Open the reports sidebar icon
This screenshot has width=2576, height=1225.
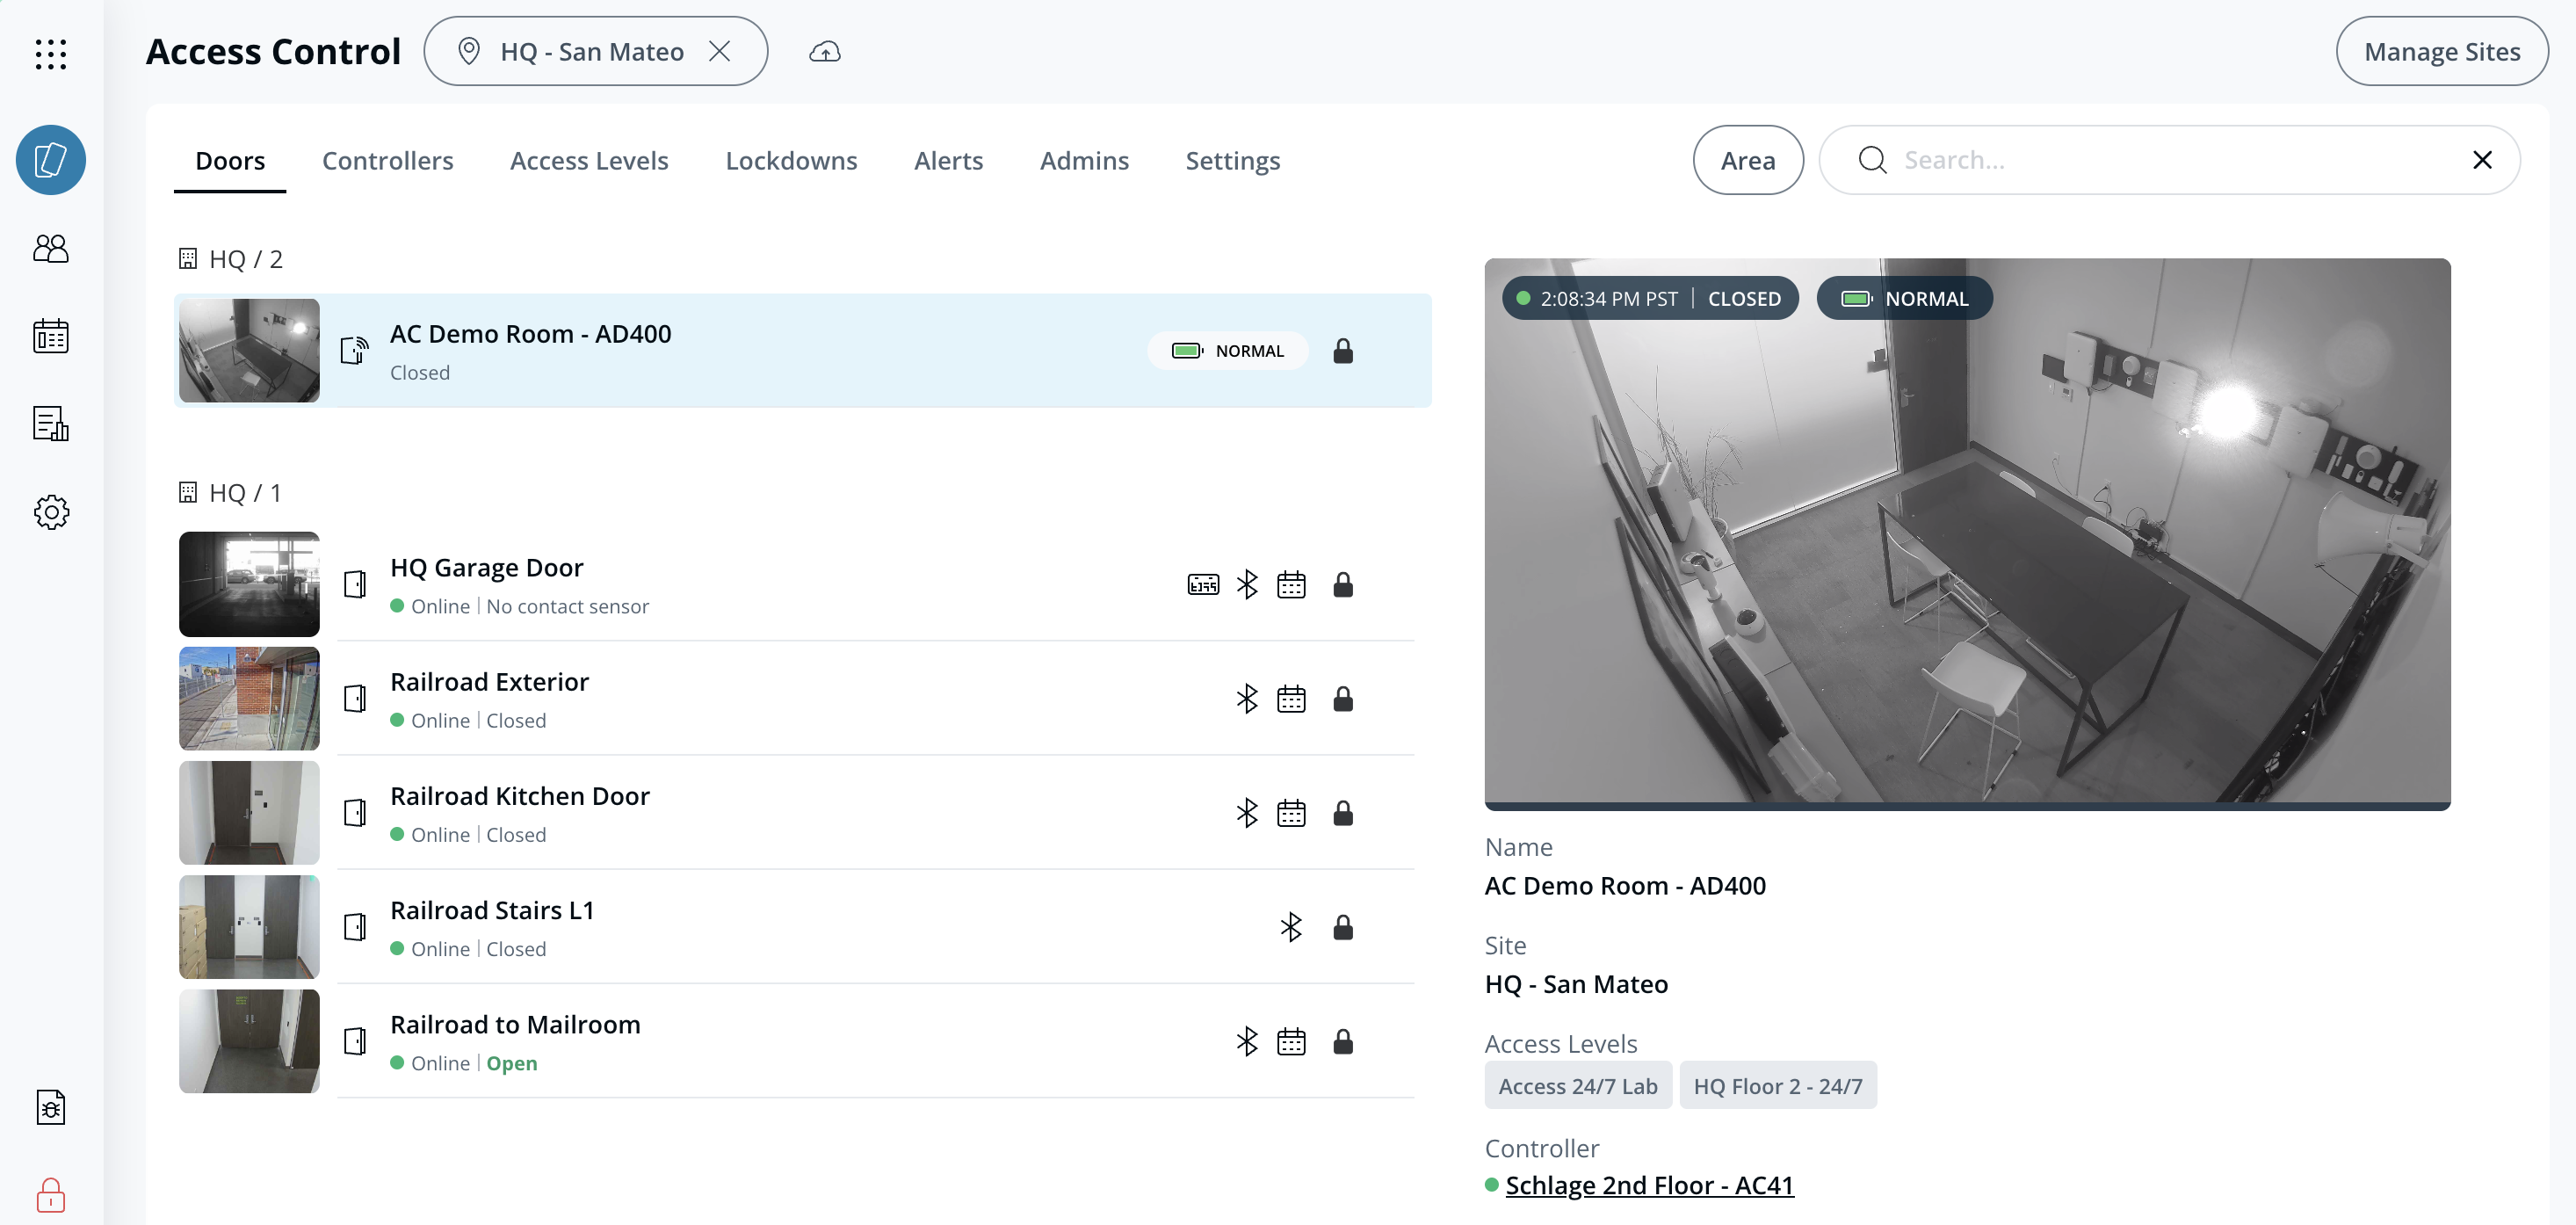click(50, 424)
